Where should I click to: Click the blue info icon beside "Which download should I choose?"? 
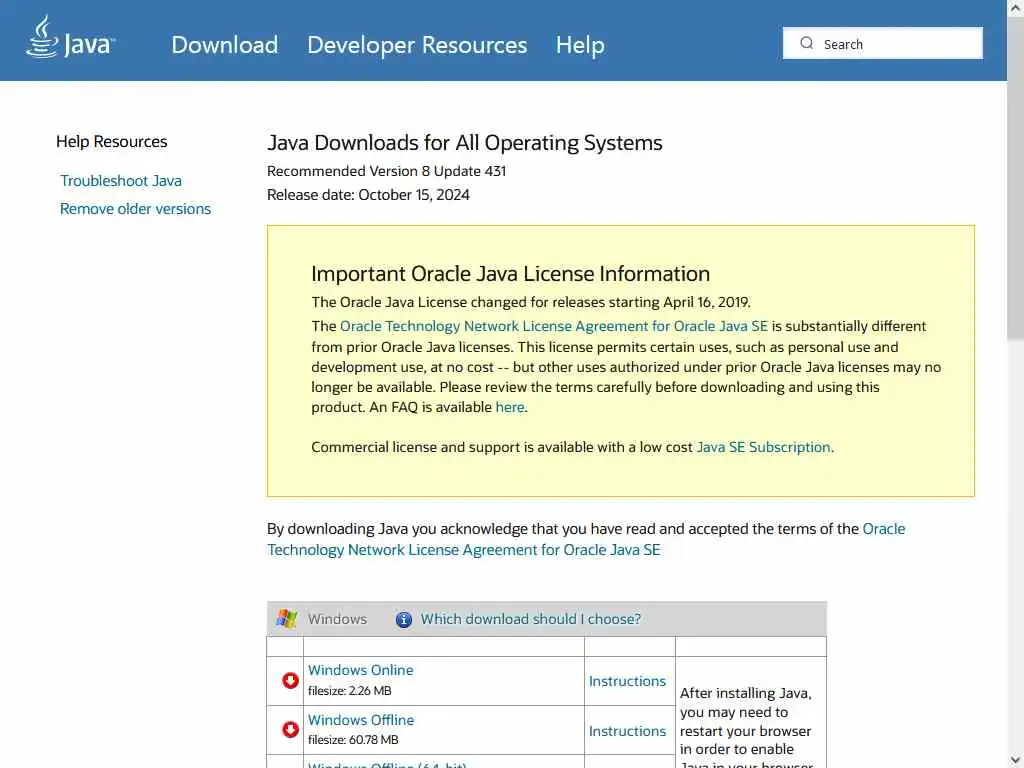pyautogui.click(x=404, y=620)
